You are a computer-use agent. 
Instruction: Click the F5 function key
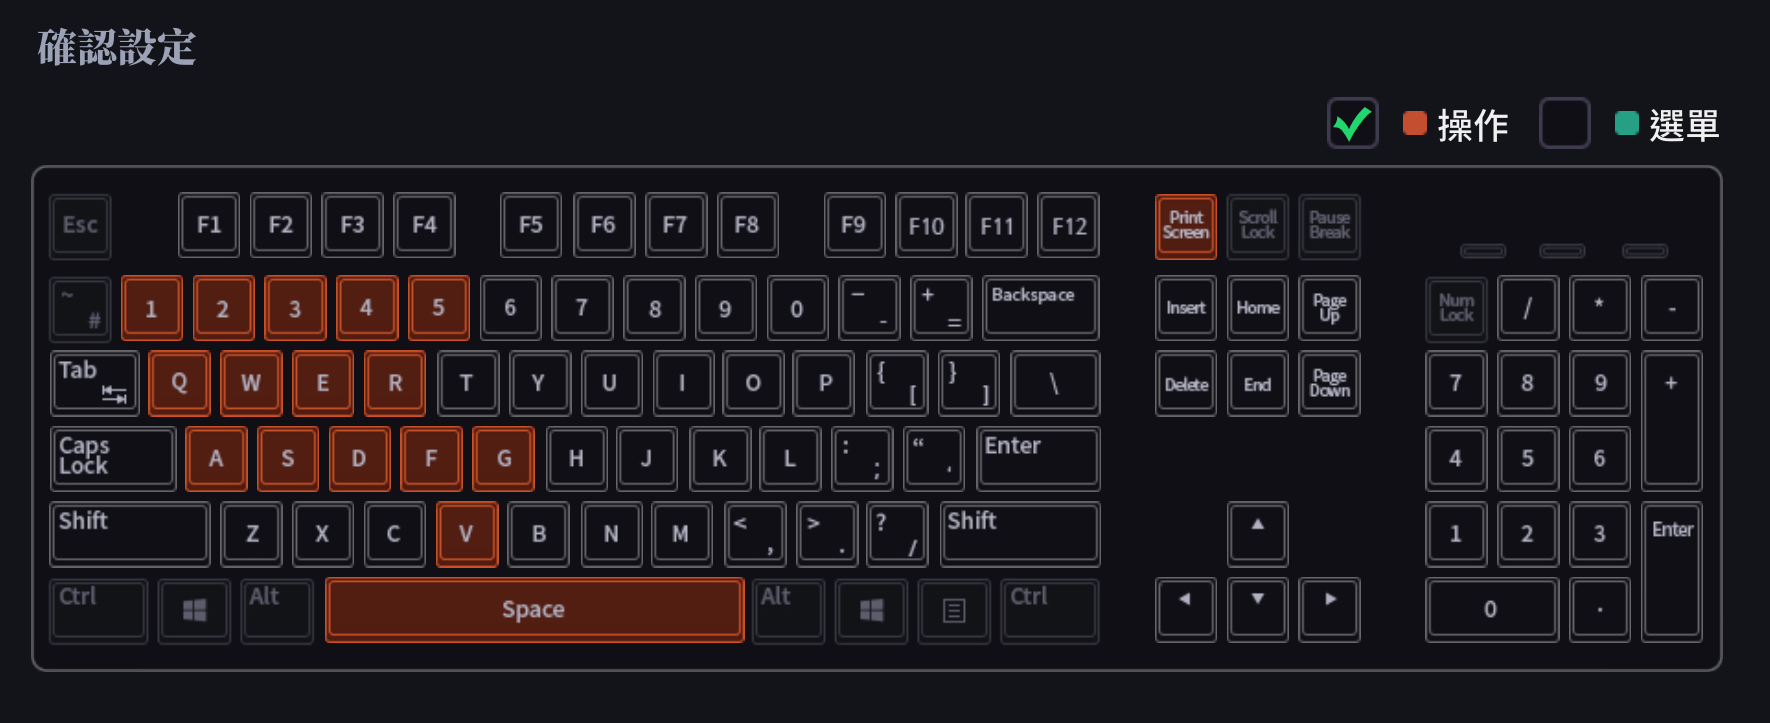click(x=531, y=226)
